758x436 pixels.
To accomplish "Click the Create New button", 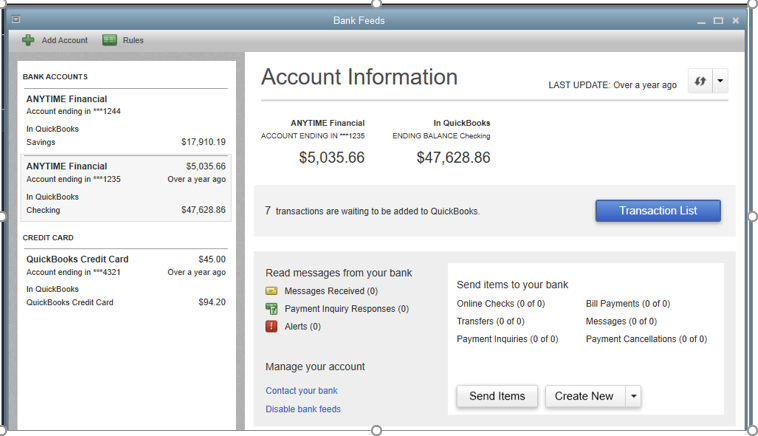I will [x=584, y=396].
